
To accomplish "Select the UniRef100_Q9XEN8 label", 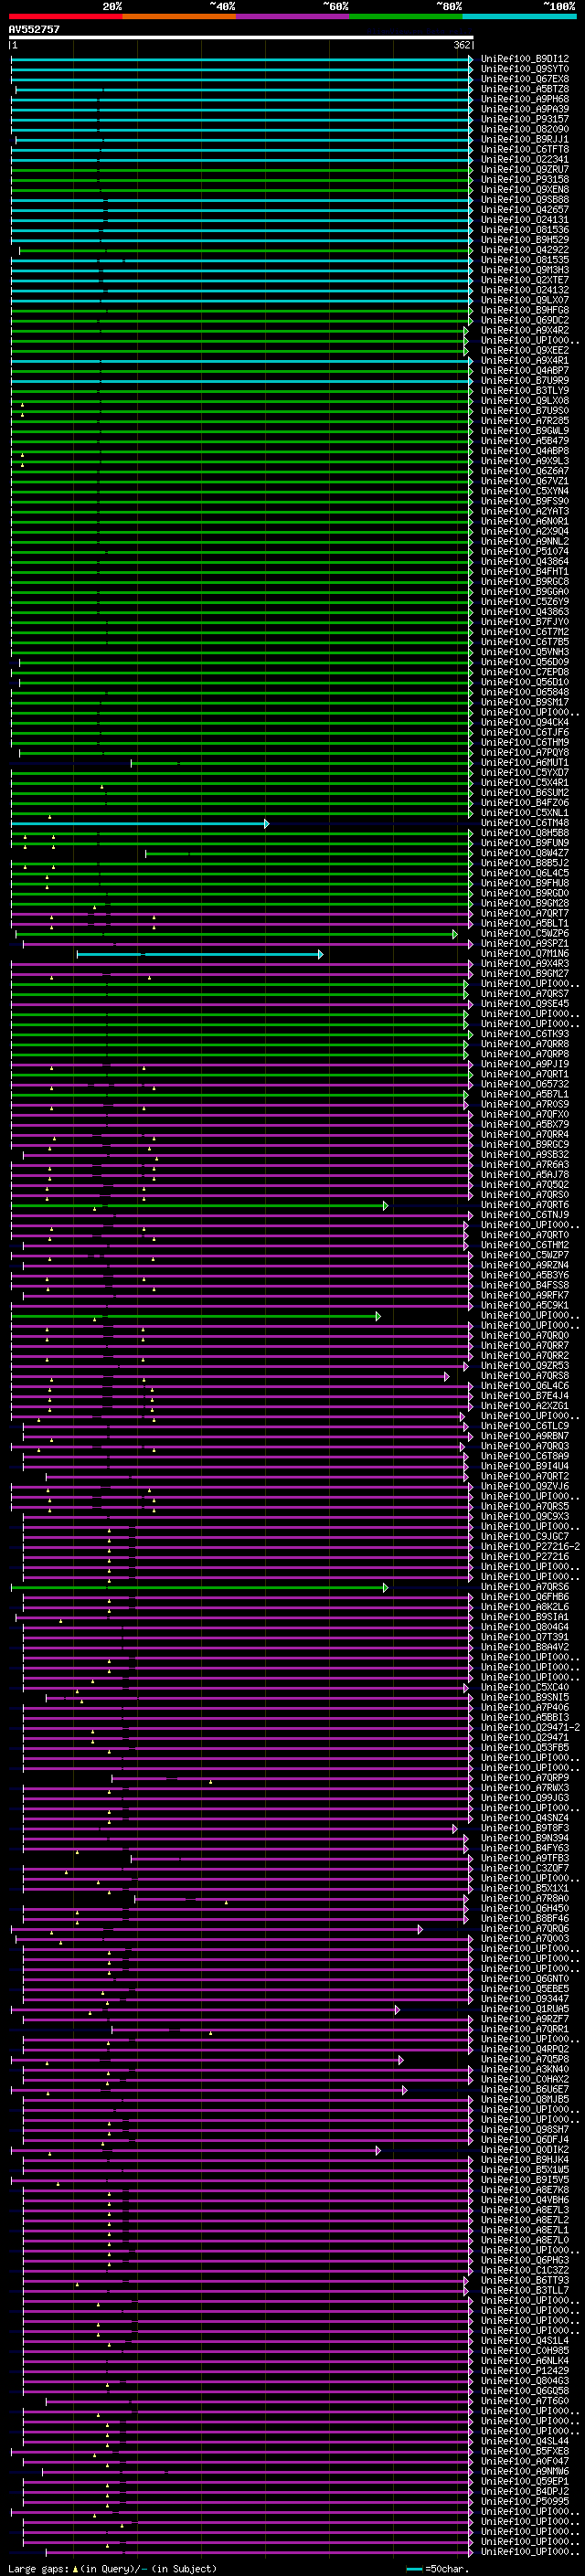I will click(x=524, y=189).
